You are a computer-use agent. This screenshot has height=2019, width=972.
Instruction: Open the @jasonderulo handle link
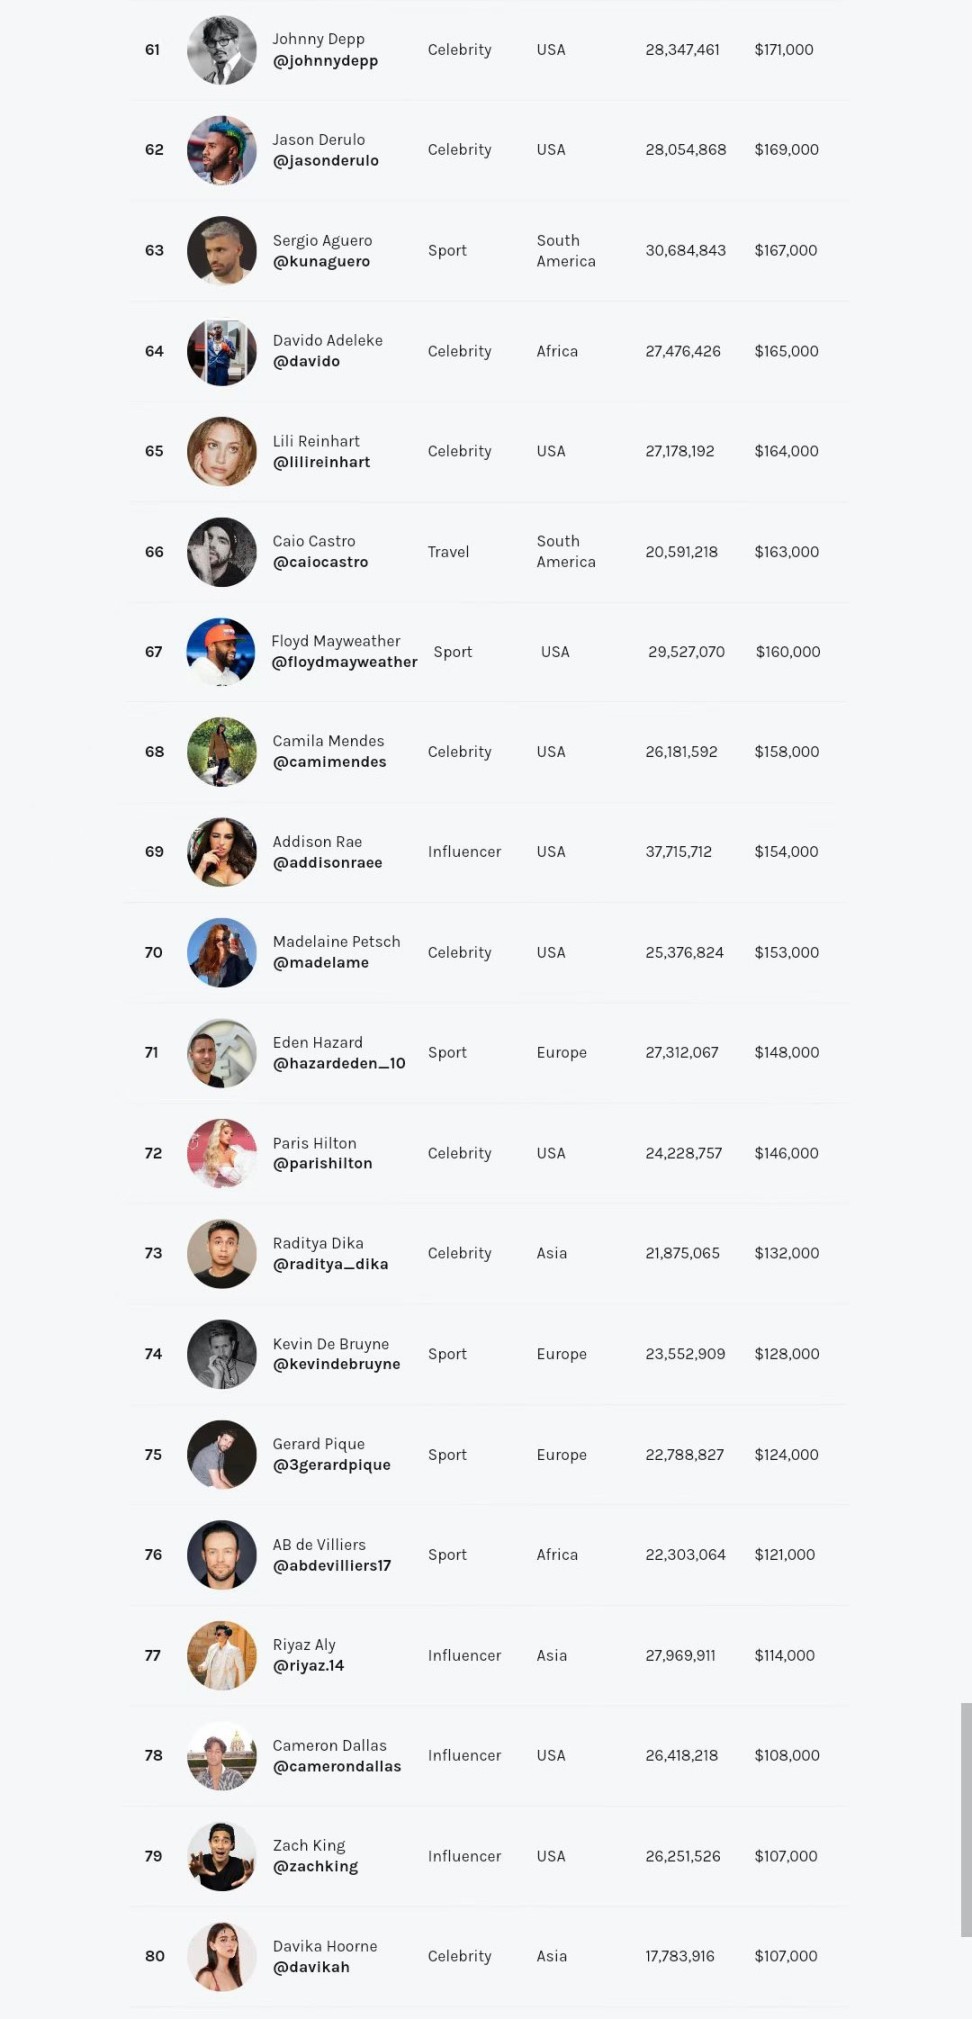tap(325, 161)
